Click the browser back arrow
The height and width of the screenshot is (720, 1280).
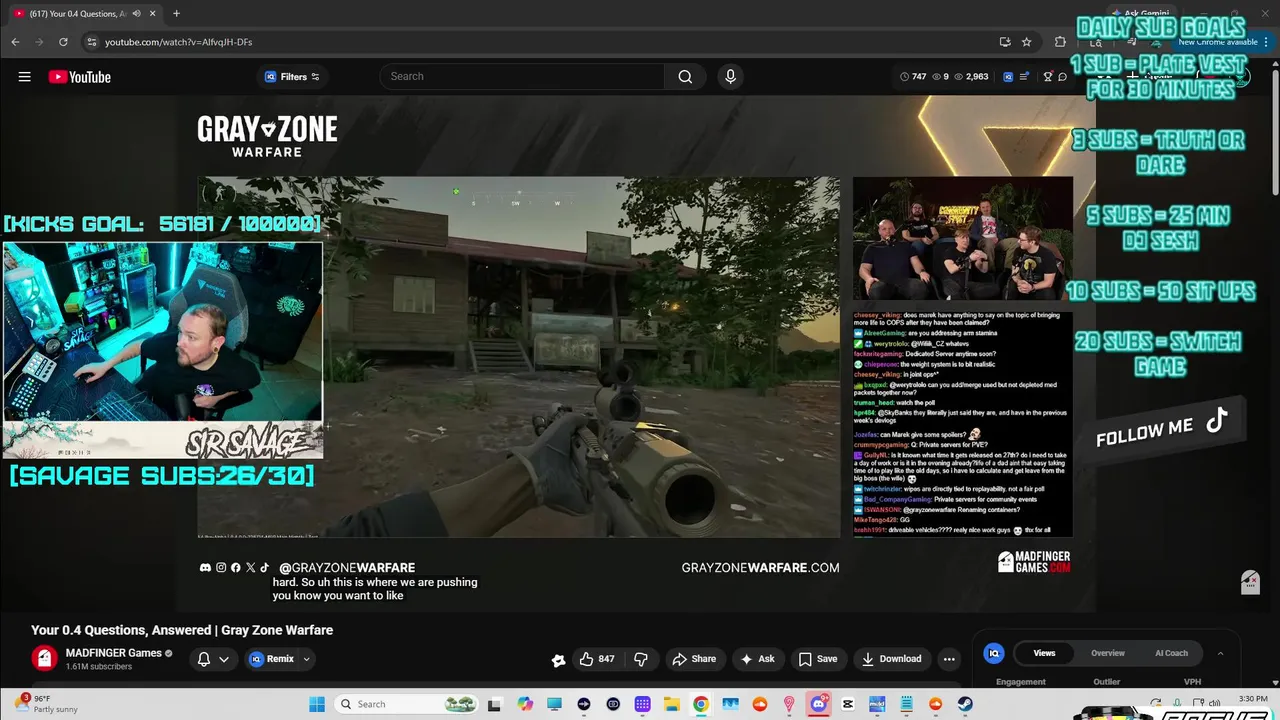[x=15, y=42]
